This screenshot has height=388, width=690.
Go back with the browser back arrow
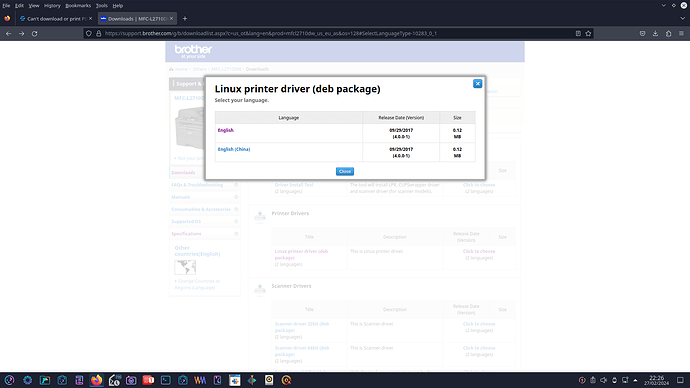[x=8, y=33]
